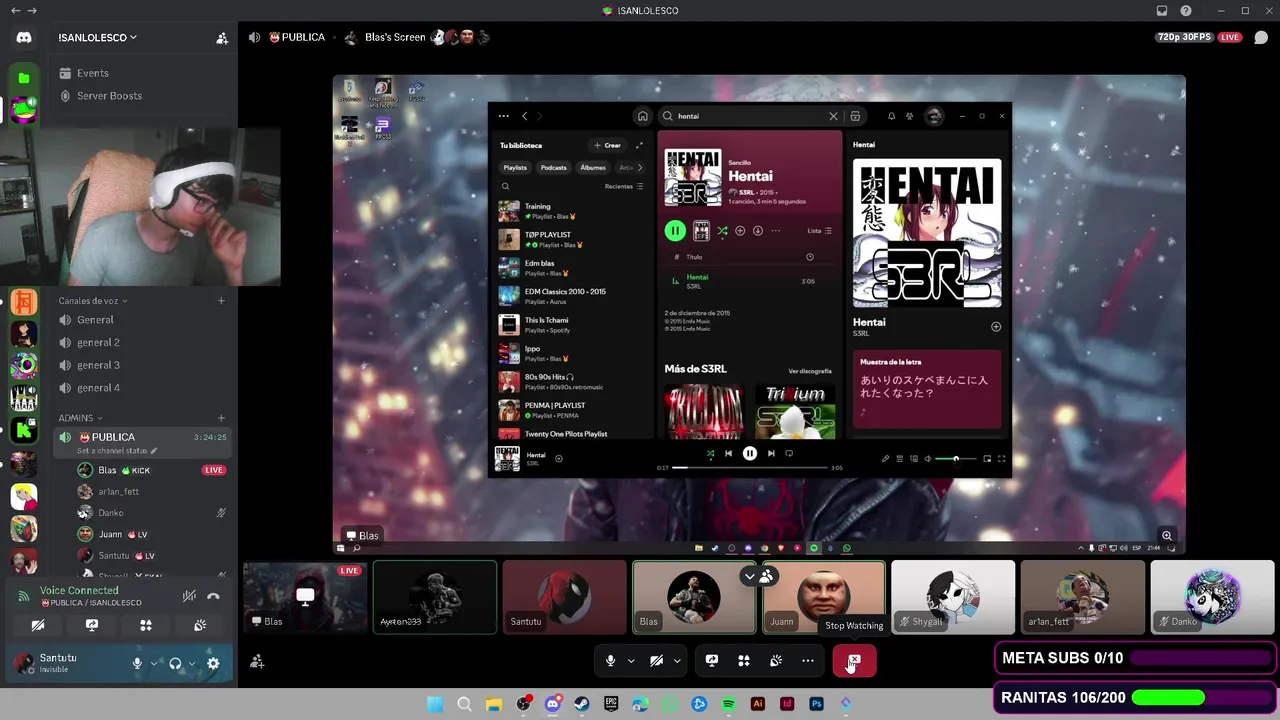Open camera options arrow in call bar
This screenshot has width=1280, height=720.
tap(677, 661)
